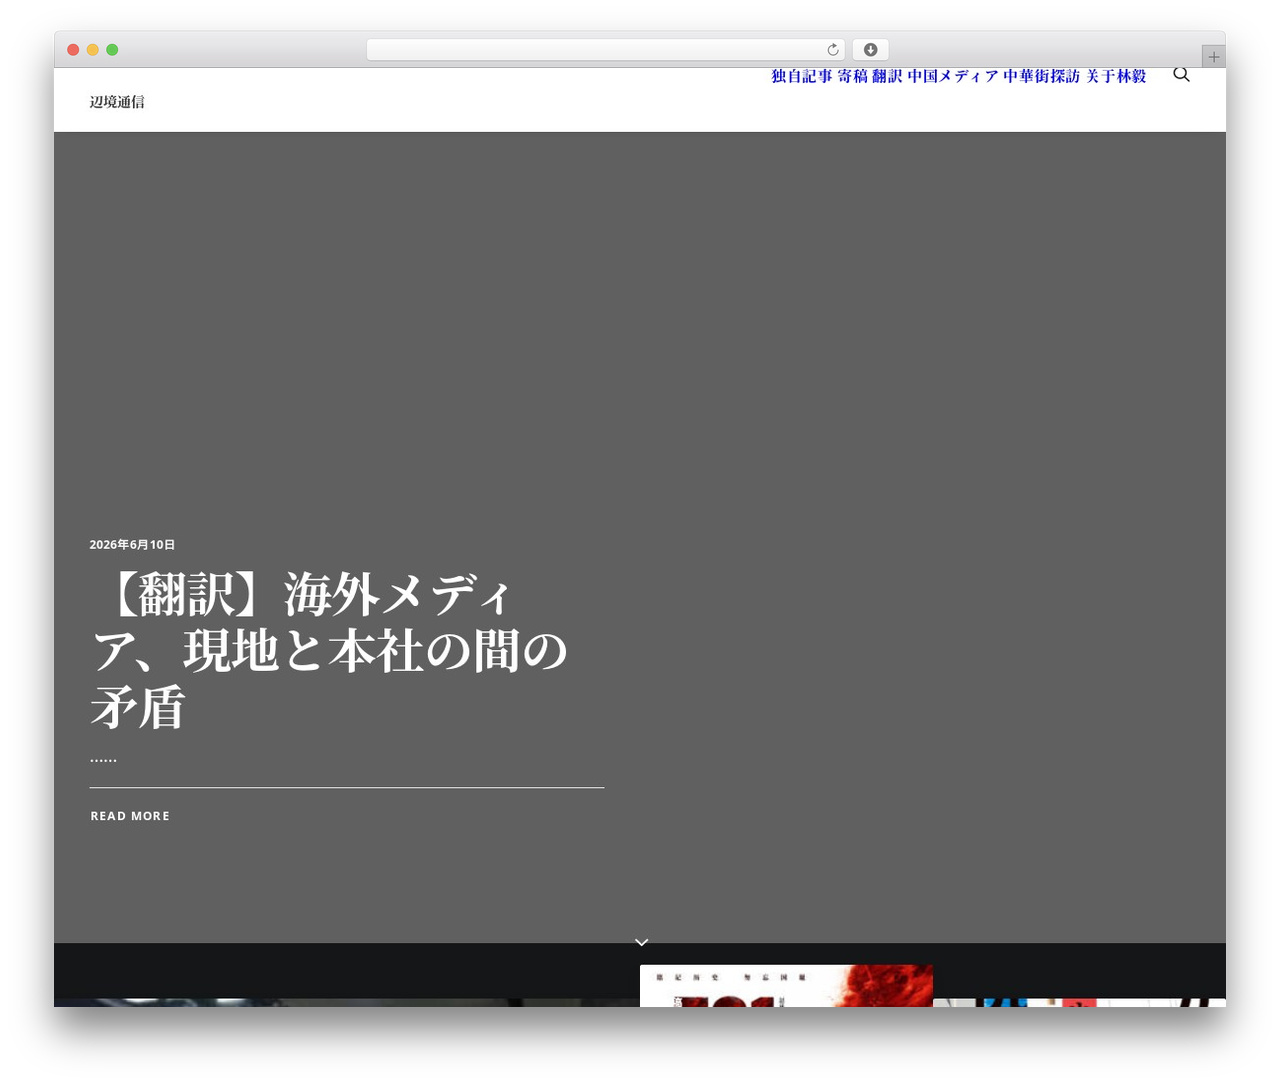Open the 中華街探訪 menu item
The height and width of the screenshot is (1084, 1280).
point(1042,76)
